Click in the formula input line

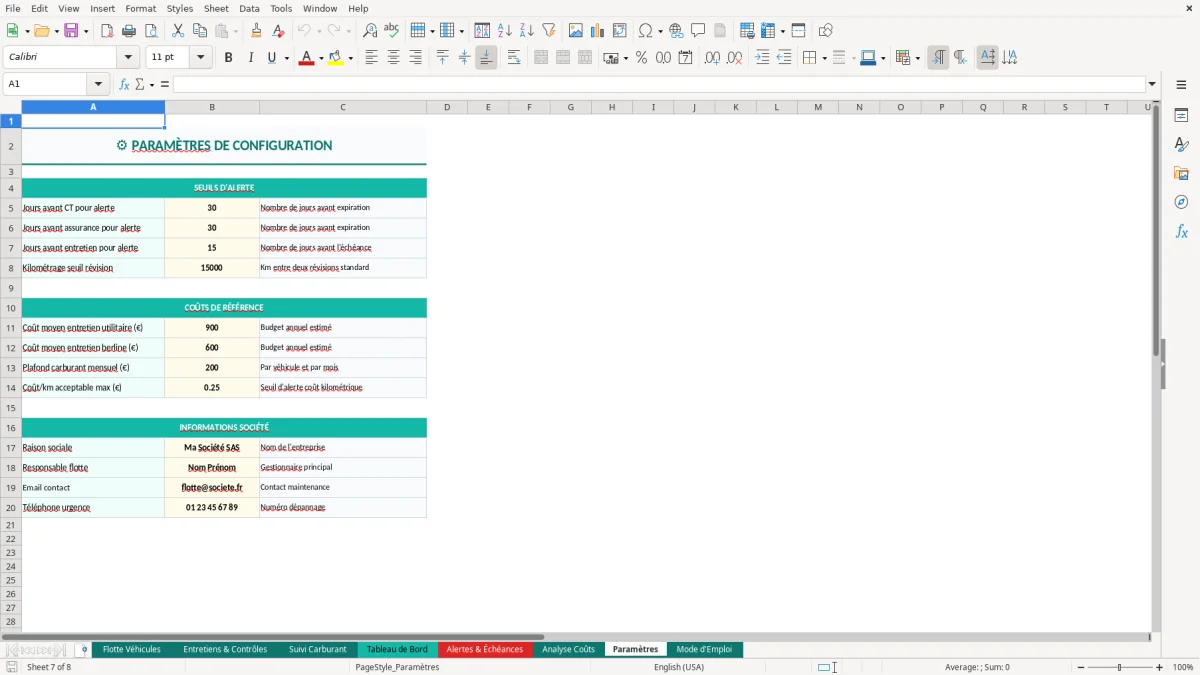click(x=658, y=84)
